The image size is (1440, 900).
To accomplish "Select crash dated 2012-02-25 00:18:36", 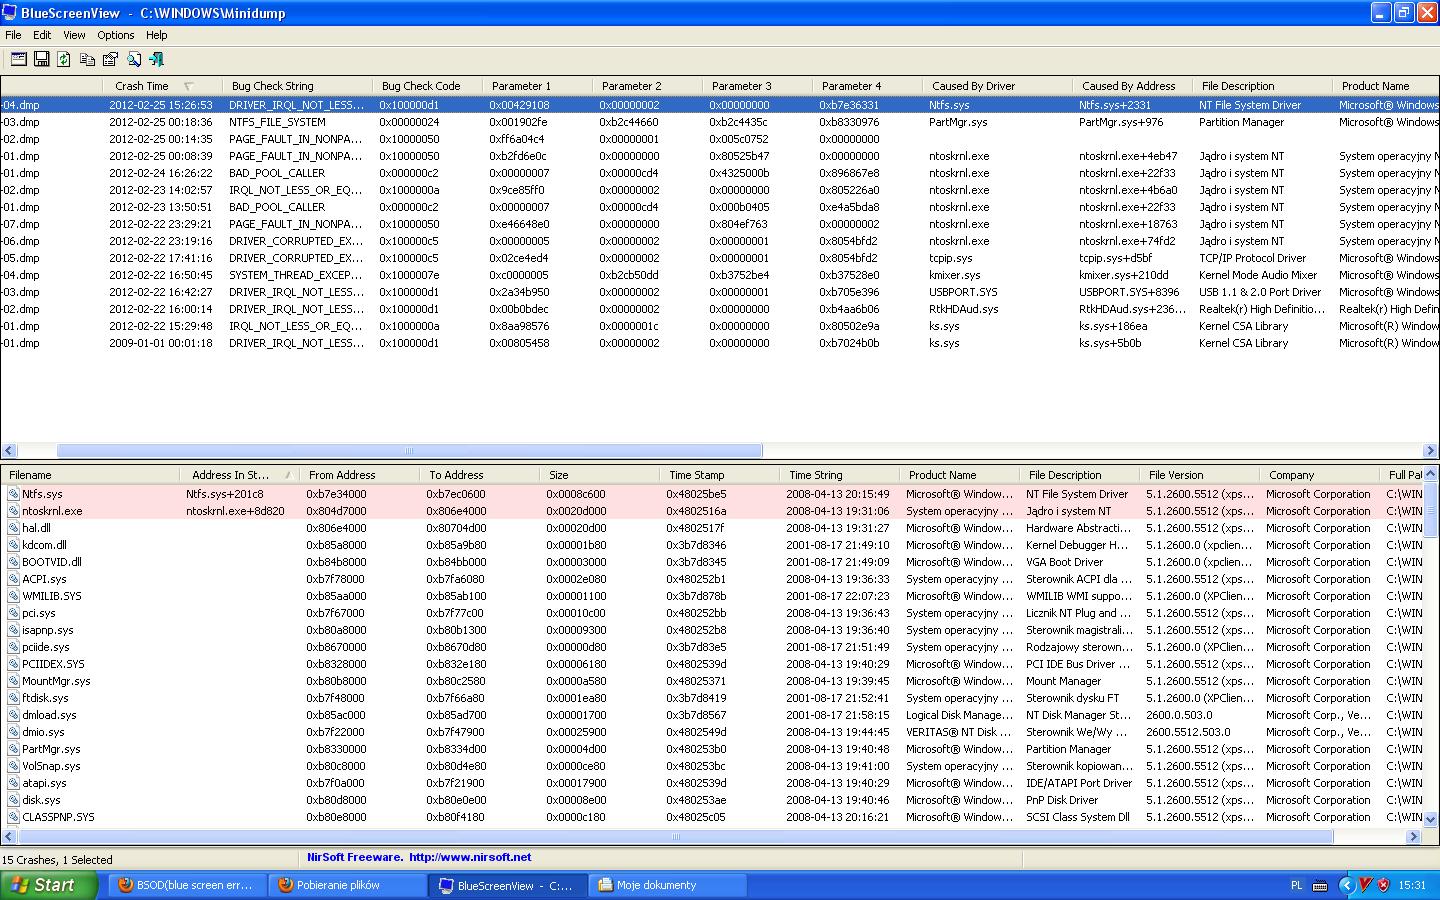I will click(x=720, y=122).
